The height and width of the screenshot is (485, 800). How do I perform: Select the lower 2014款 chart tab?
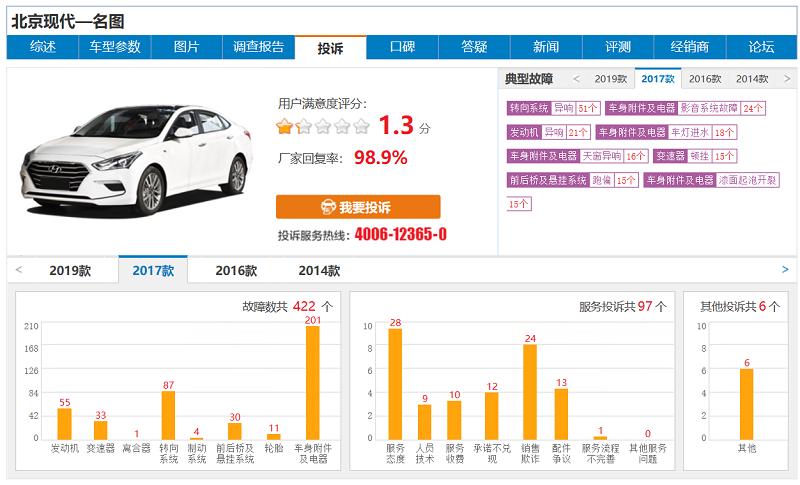[x=319, y=270]
